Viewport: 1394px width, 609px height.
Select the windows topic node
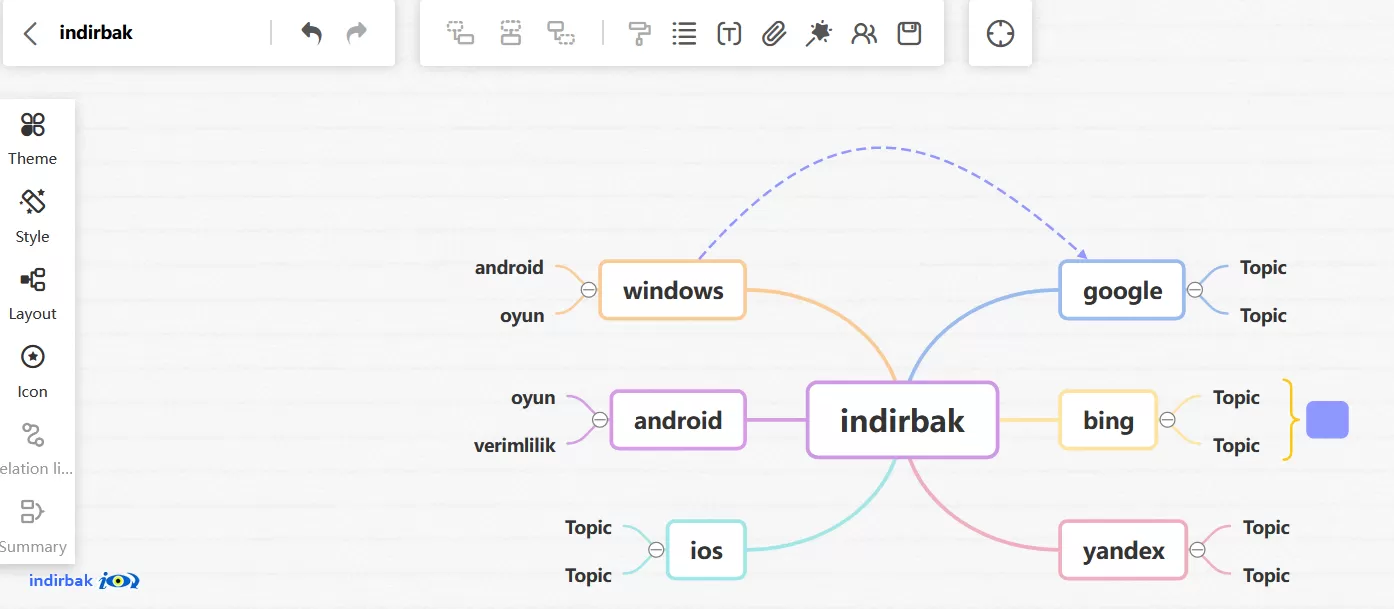(673, 290)
